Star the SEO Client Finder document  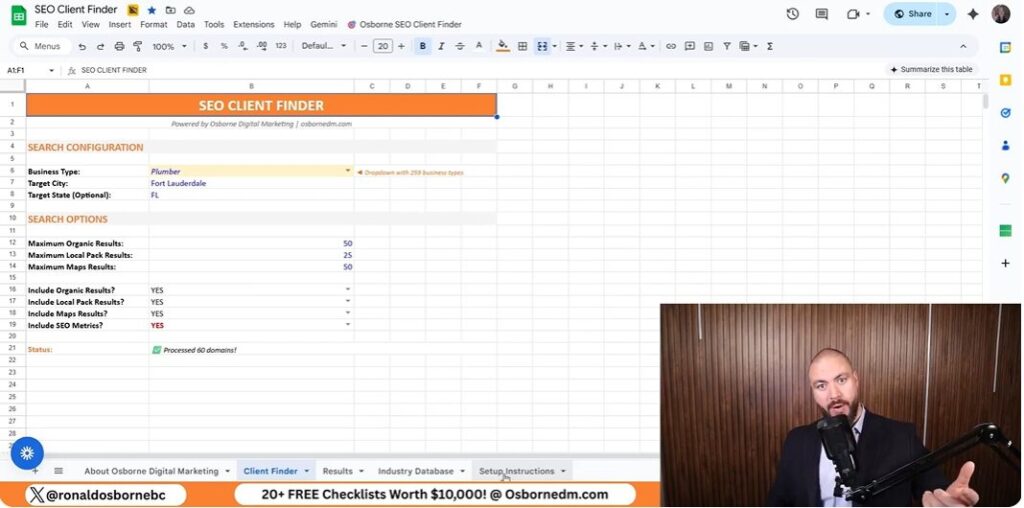(152, 10)
